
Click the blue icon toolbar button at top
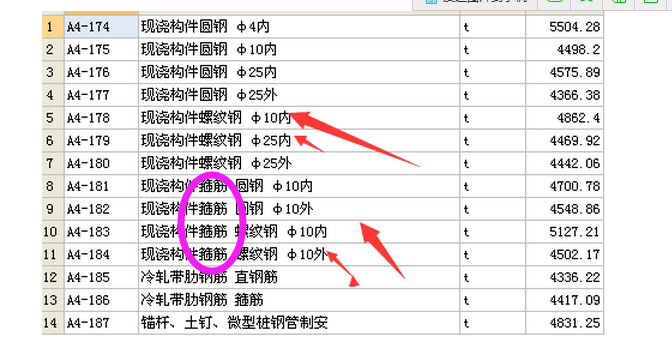tap(476, 2)
